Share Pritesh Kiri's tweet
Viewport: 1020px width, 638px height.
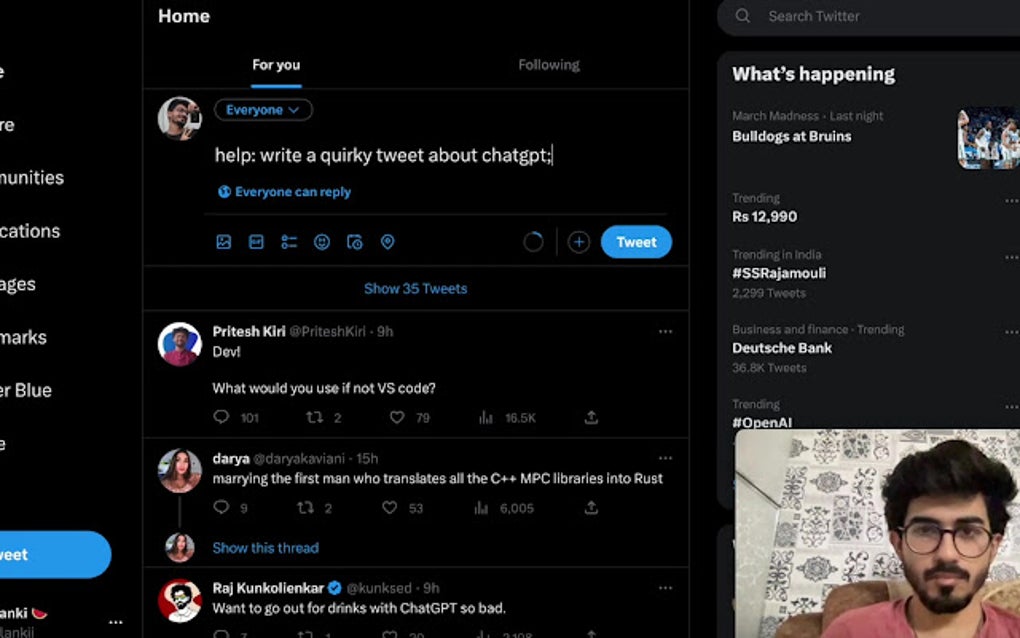(x=591, y=417)
